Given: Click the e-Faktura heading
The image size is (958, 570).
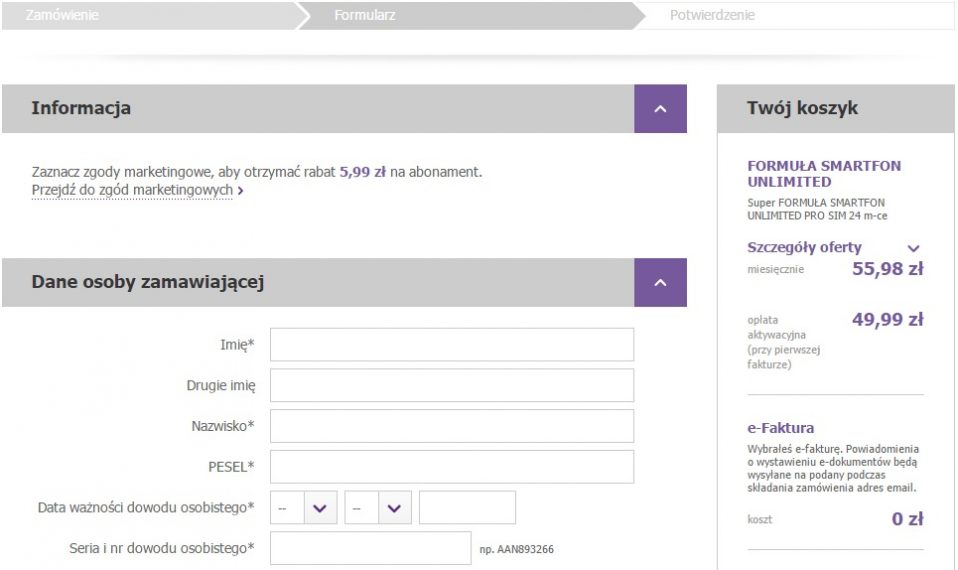Looking at the screenshot, I should coord(780,428).
